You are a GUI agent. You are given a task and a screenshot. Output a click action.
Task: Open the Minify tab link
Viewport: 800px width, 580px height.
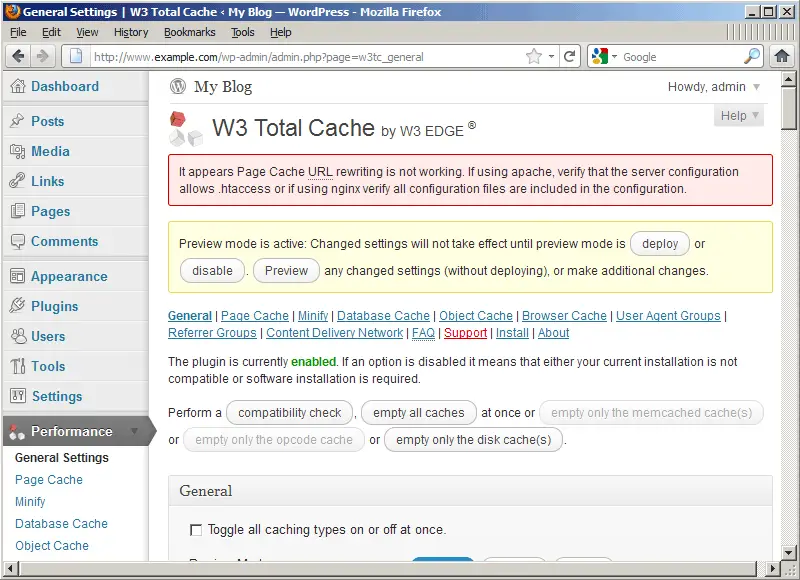tap(313, 316)
